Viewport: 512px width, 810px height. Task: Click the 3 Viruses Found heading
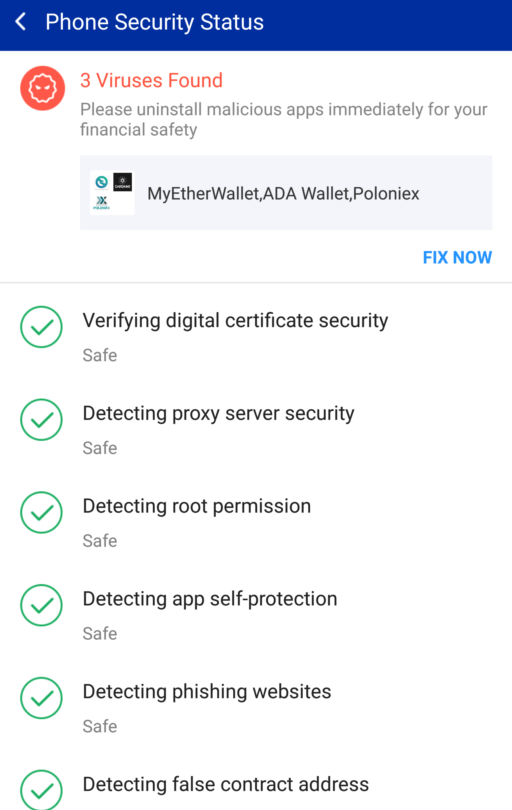point(151,81)
